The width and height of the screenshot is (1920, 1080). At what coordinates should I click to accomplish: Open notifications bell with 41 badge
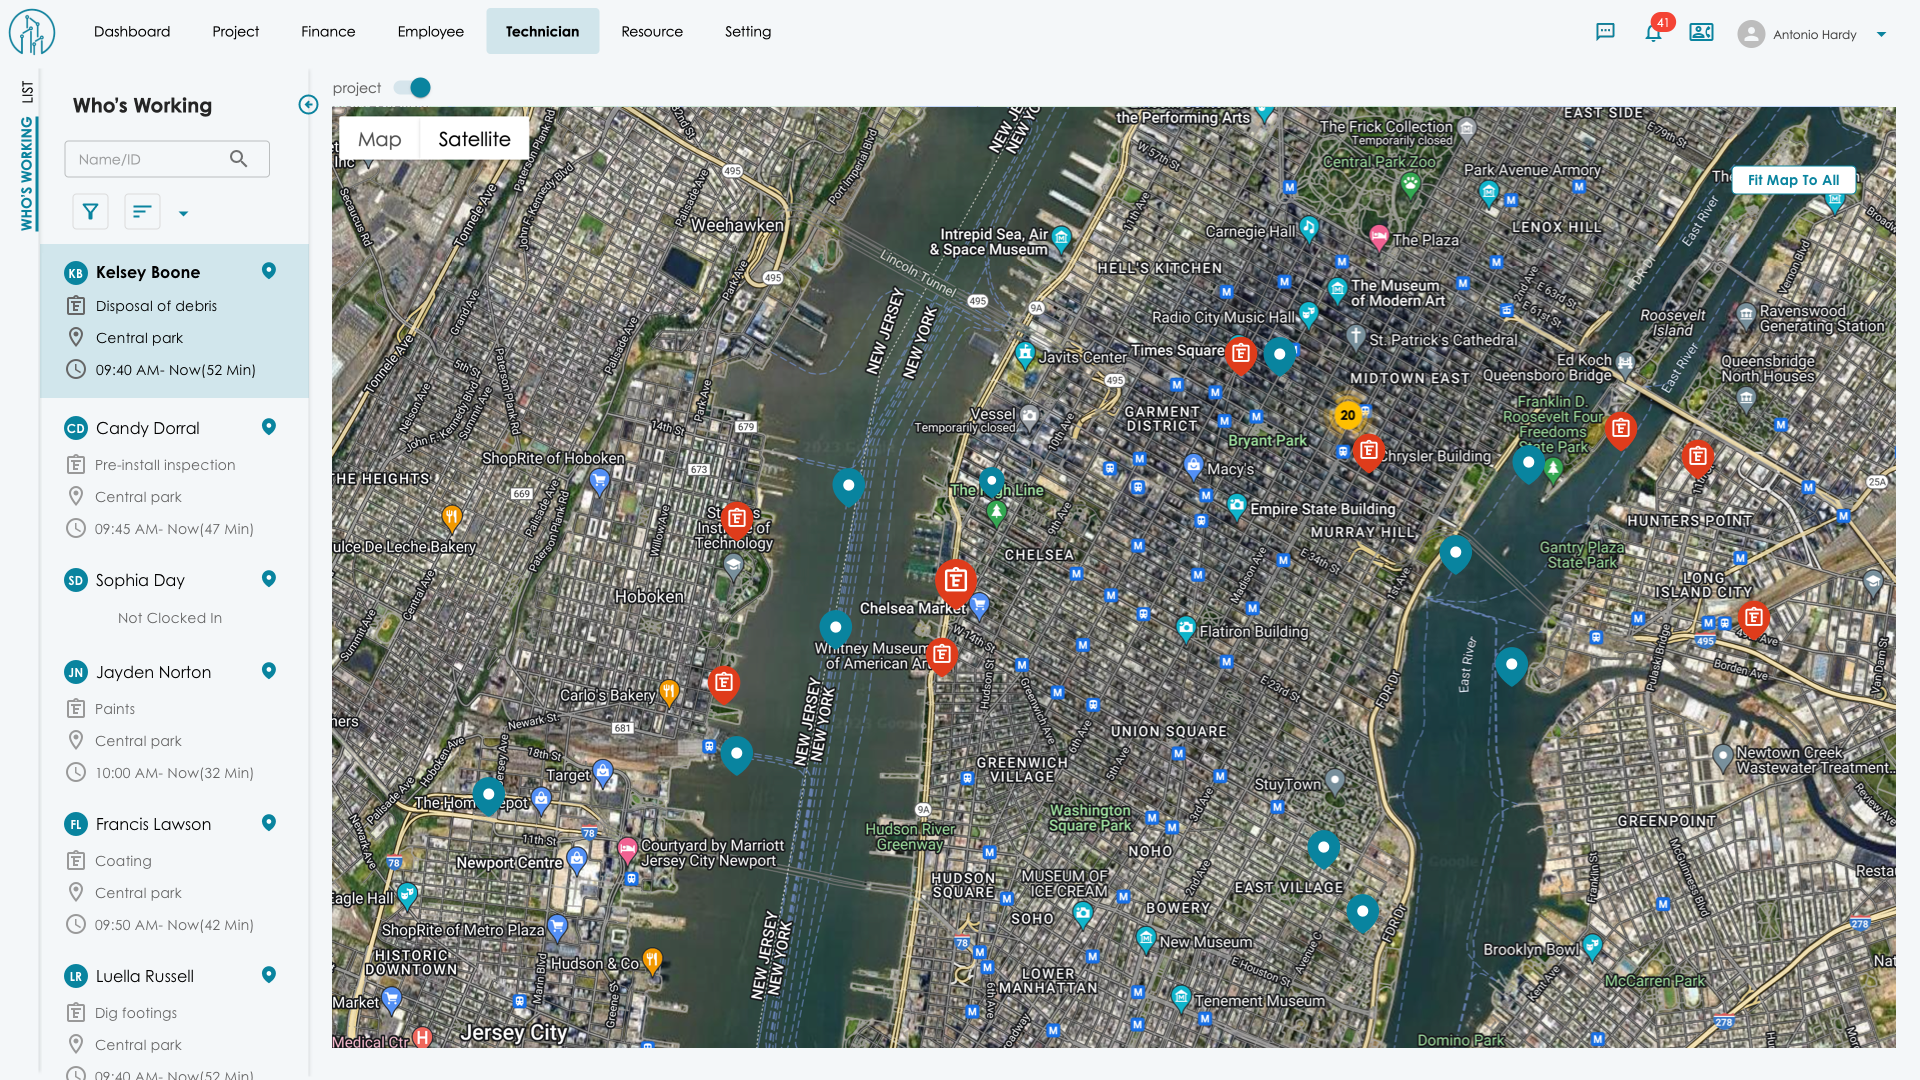coord(1653,32)
